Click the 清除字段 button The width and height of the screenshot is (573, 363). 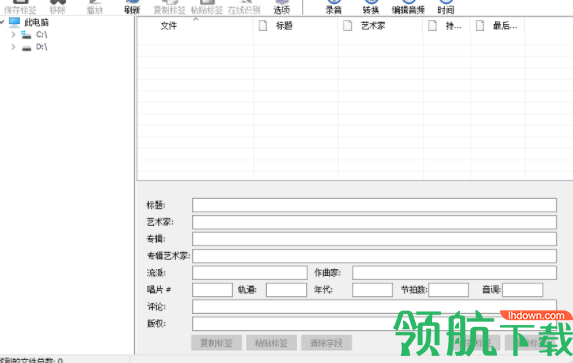tap(326, 343)
